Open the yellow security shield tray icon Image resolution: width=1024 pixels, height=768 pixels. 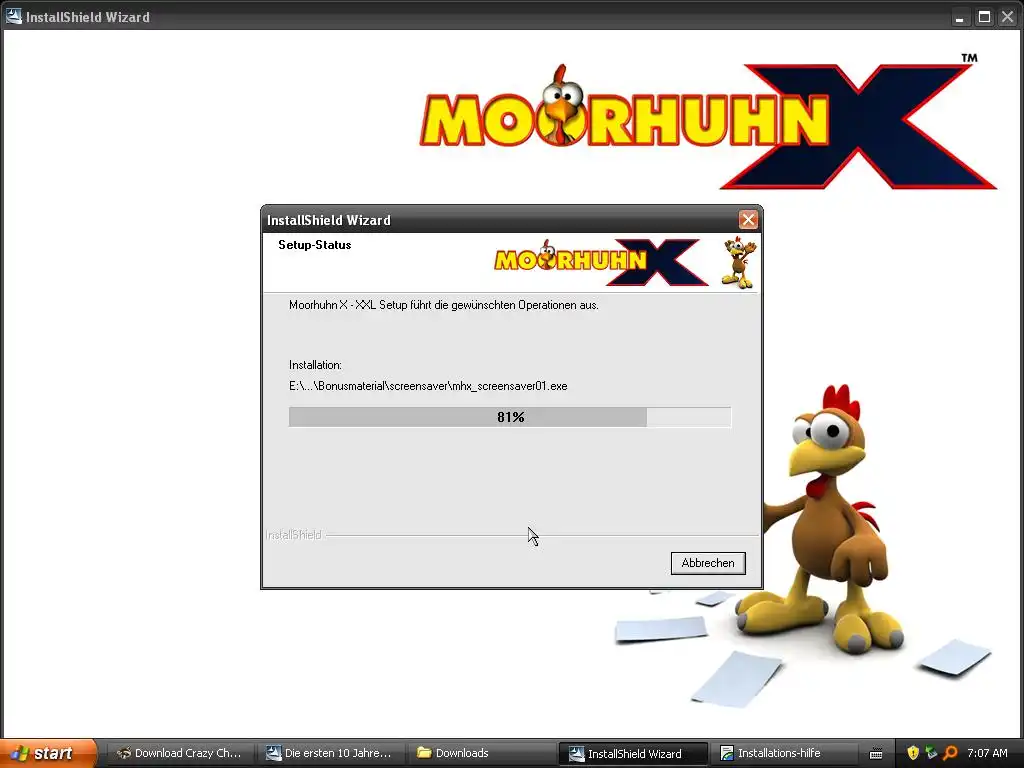[913, 753]
